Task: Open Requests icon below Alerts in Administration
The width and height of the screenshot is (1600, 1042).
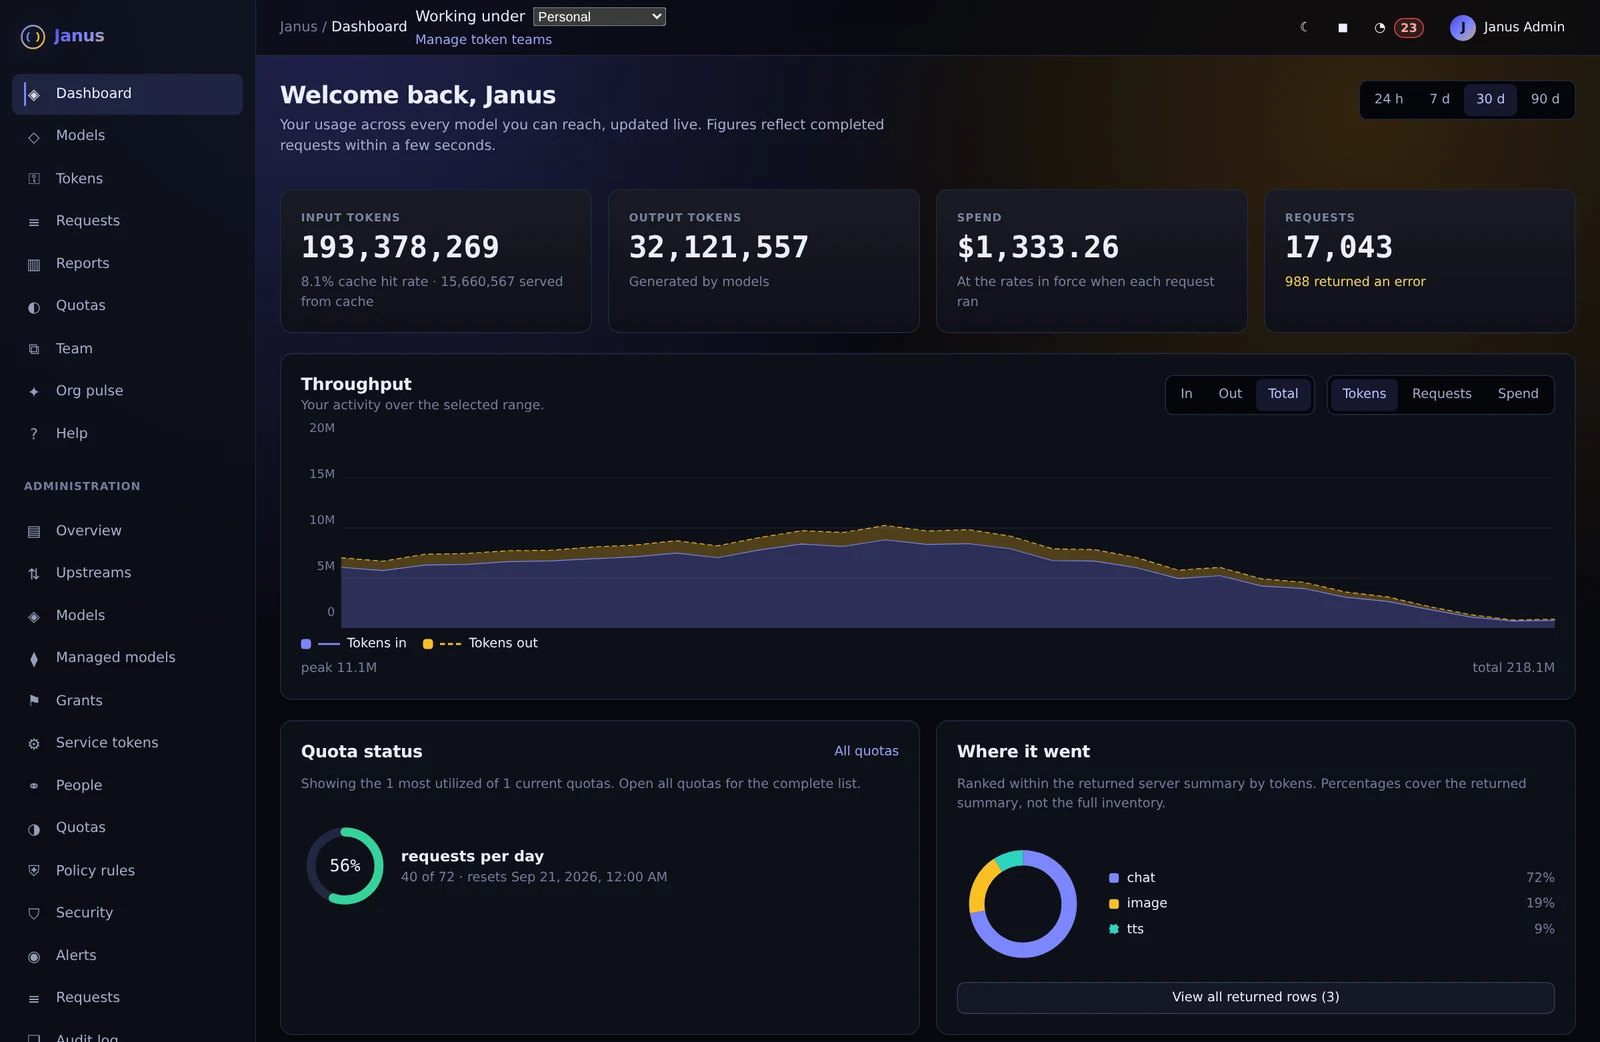Action: (x=34, y=998)
